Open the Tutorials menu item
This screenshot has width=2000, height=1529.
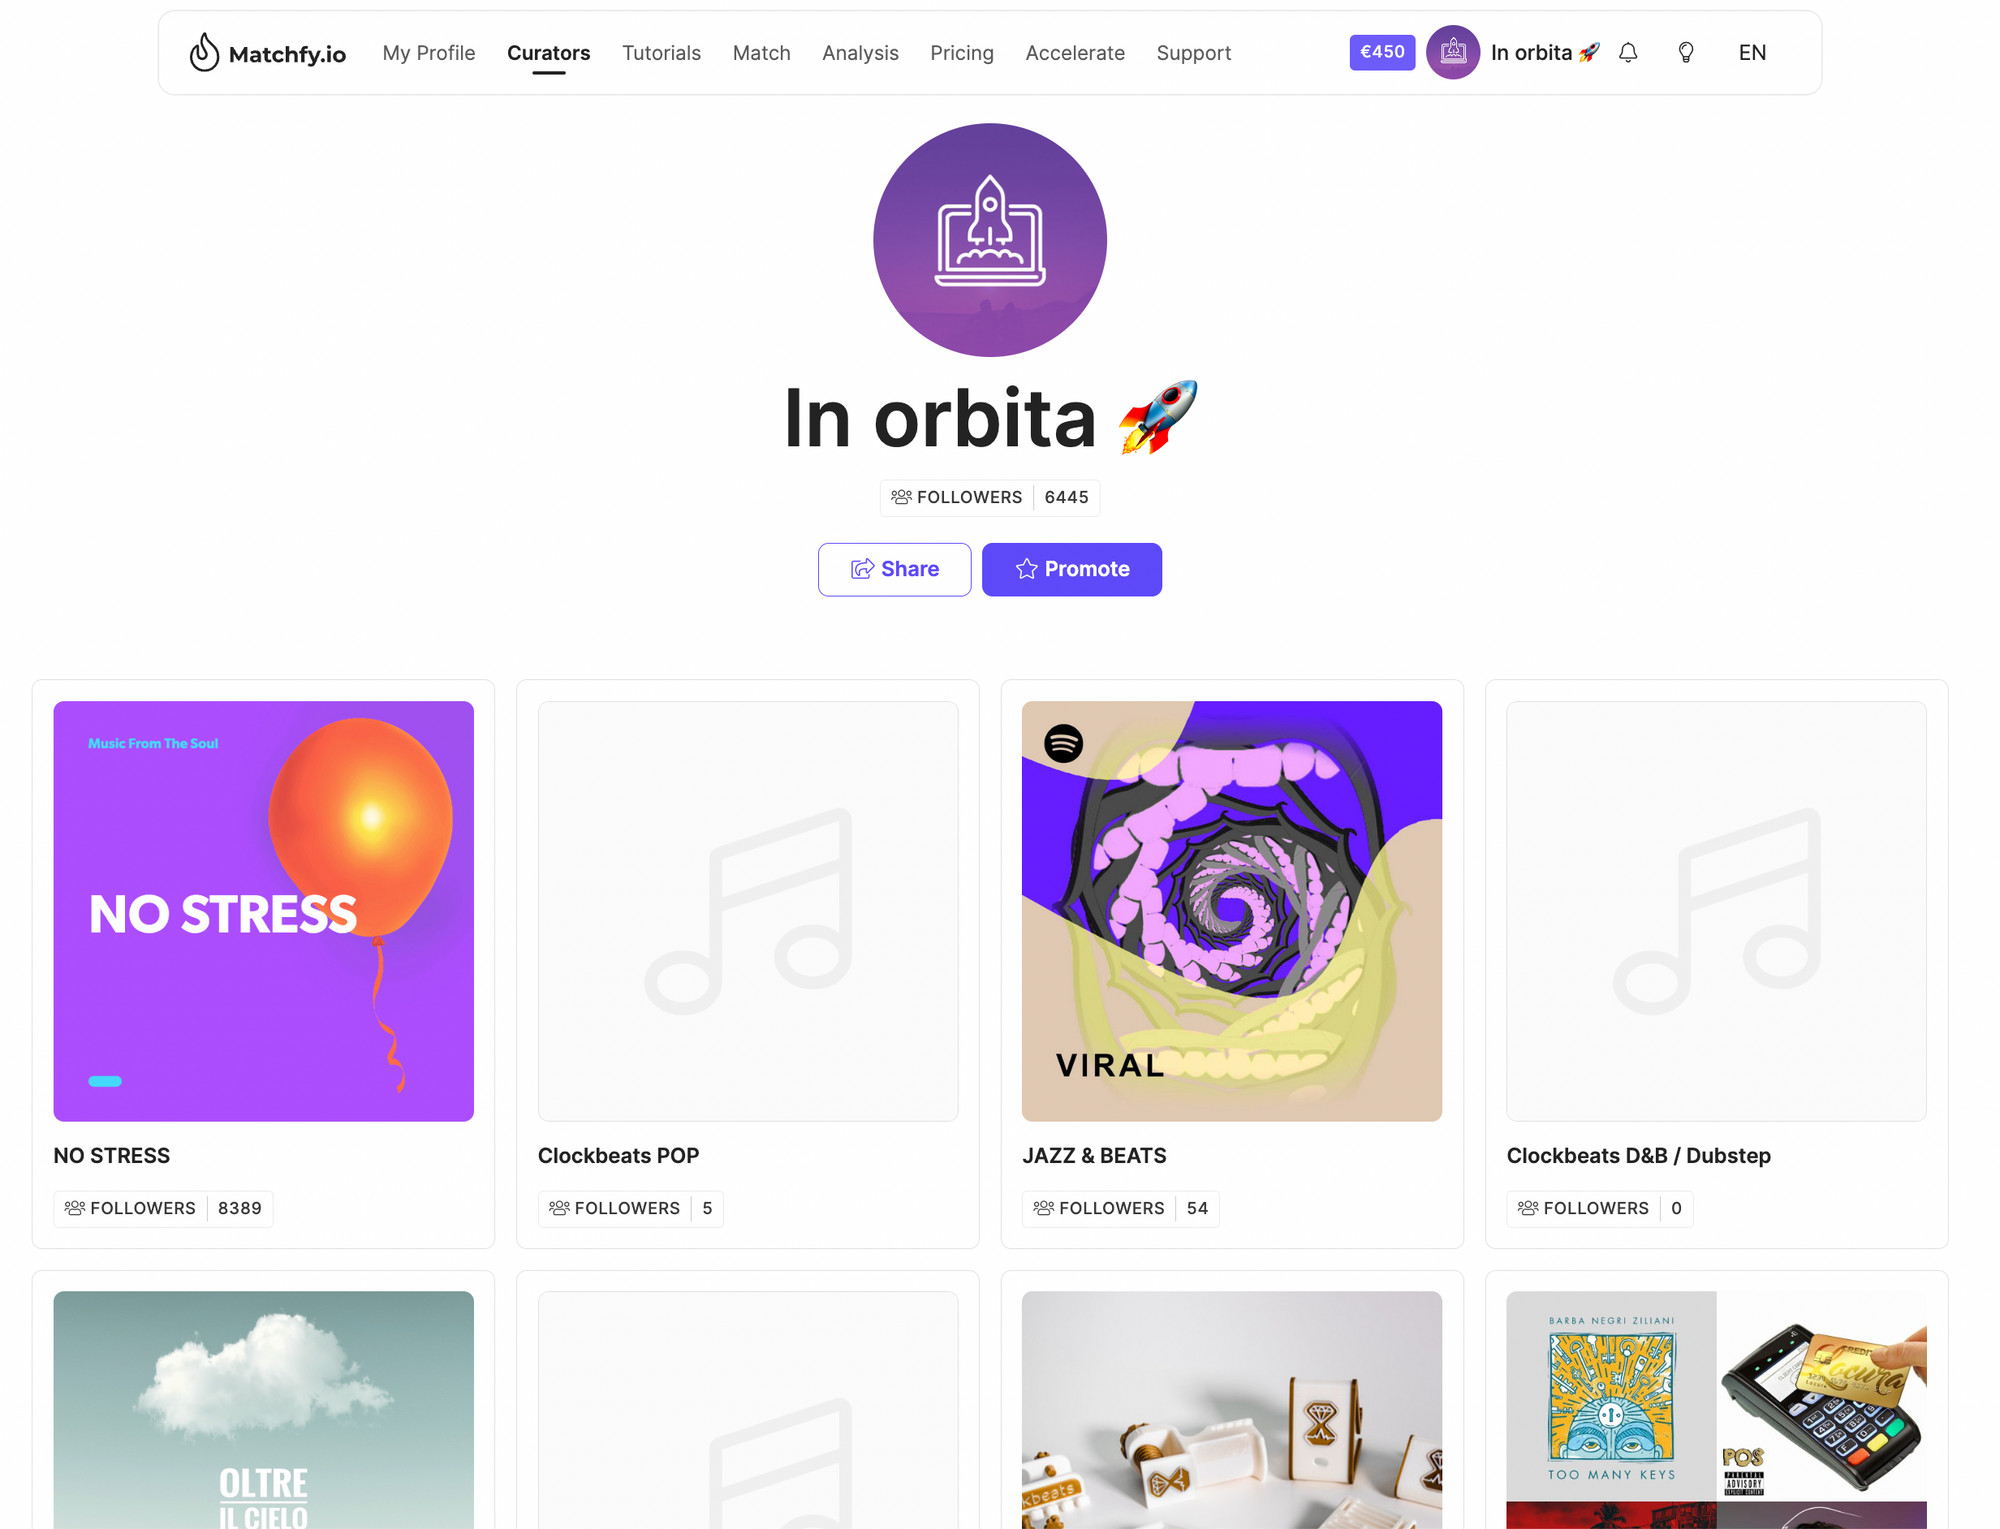661,53
